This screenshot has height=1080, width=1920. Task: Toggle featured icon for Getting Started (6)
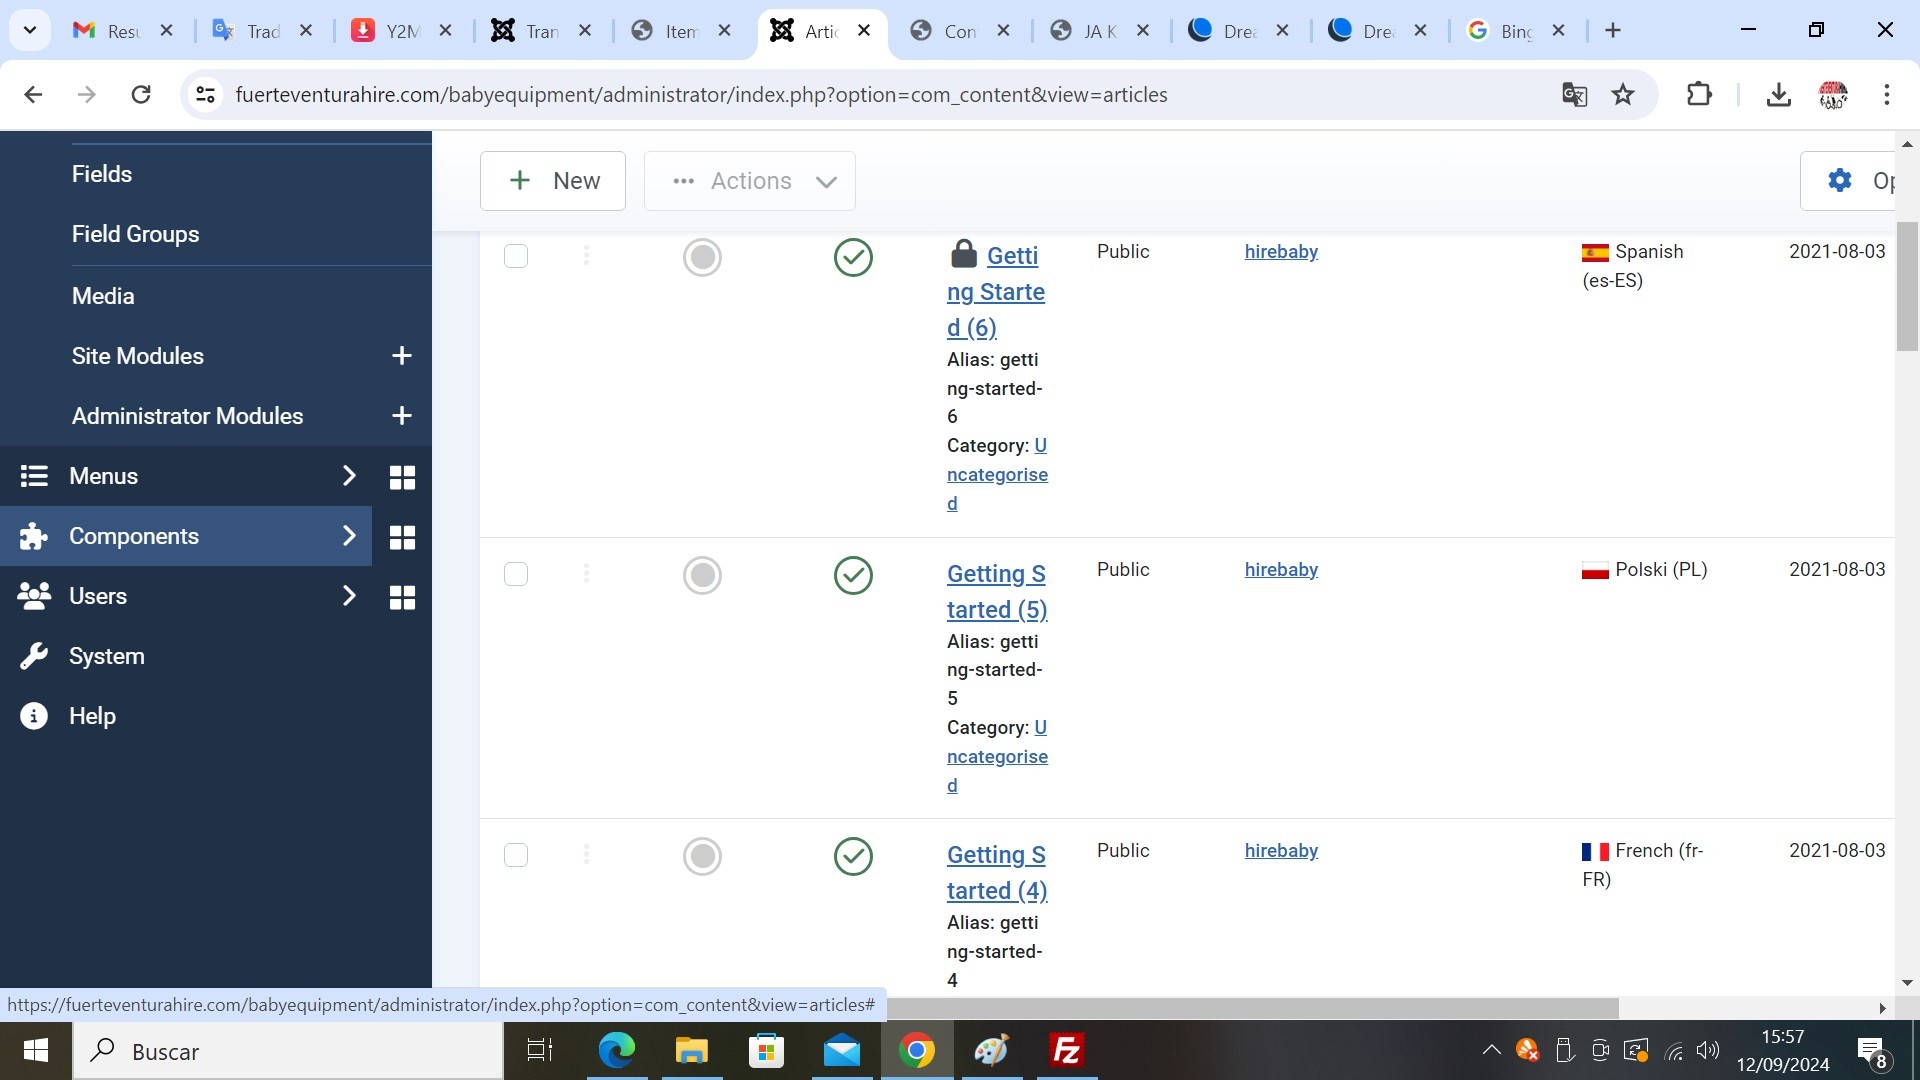coord(702,258)
